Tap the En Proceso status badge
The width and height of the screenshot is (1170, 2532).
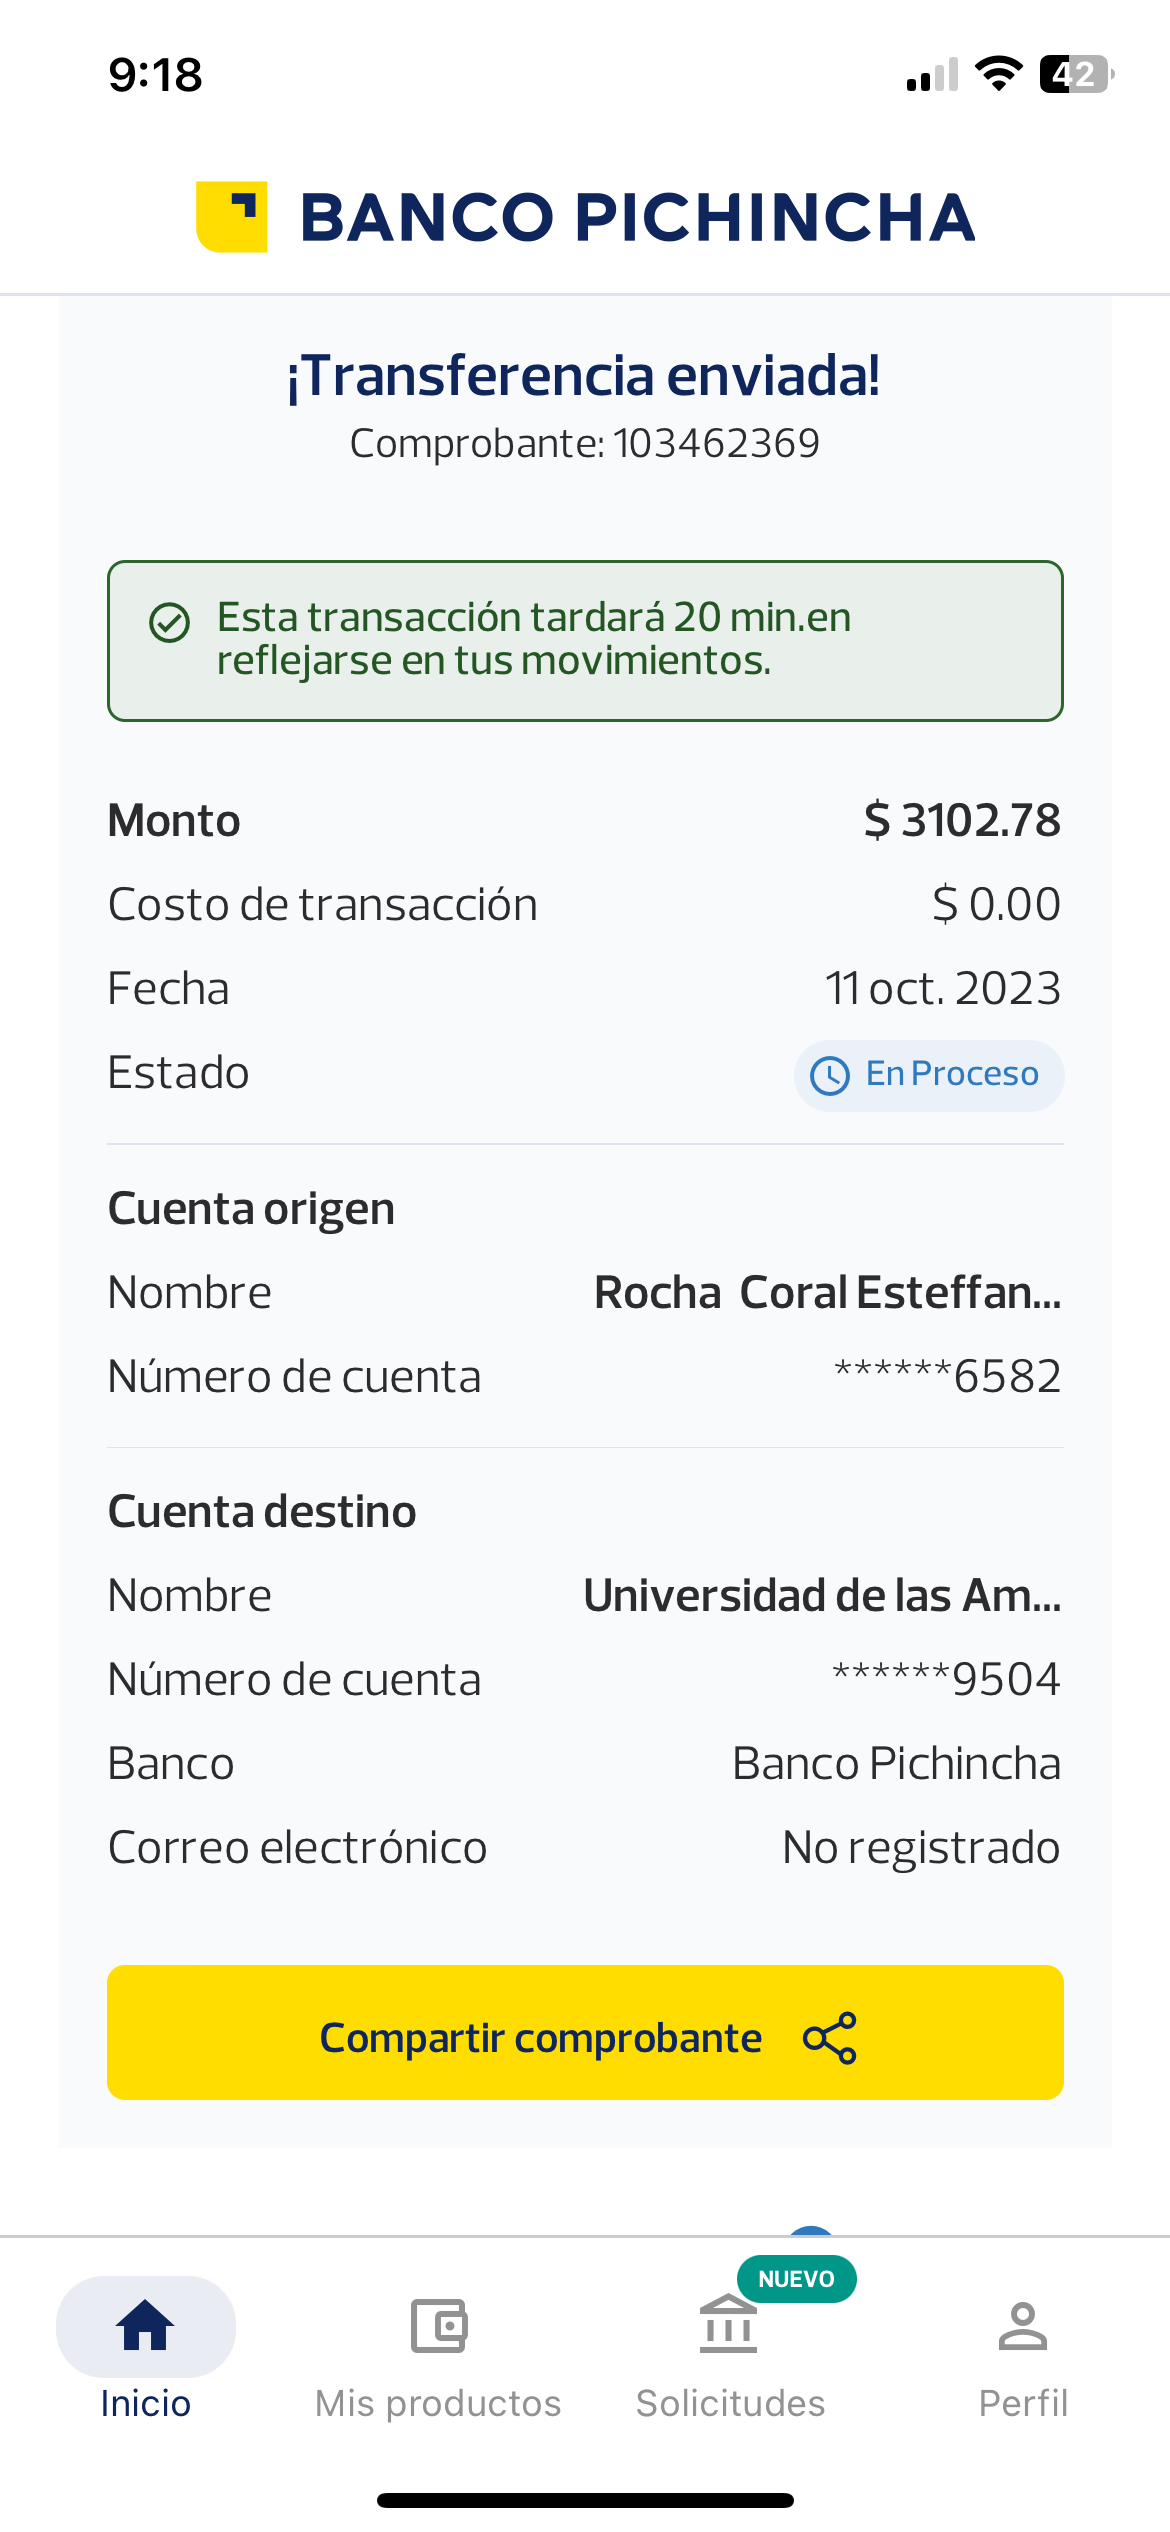click(x=929, y=1076)
